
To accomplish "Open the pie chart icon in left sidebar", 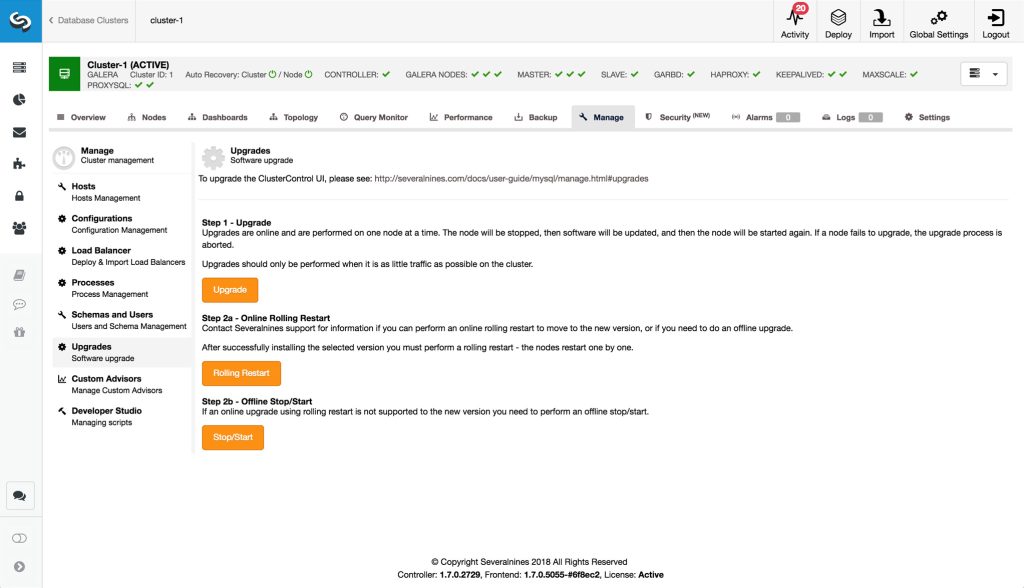I will 19,100.
